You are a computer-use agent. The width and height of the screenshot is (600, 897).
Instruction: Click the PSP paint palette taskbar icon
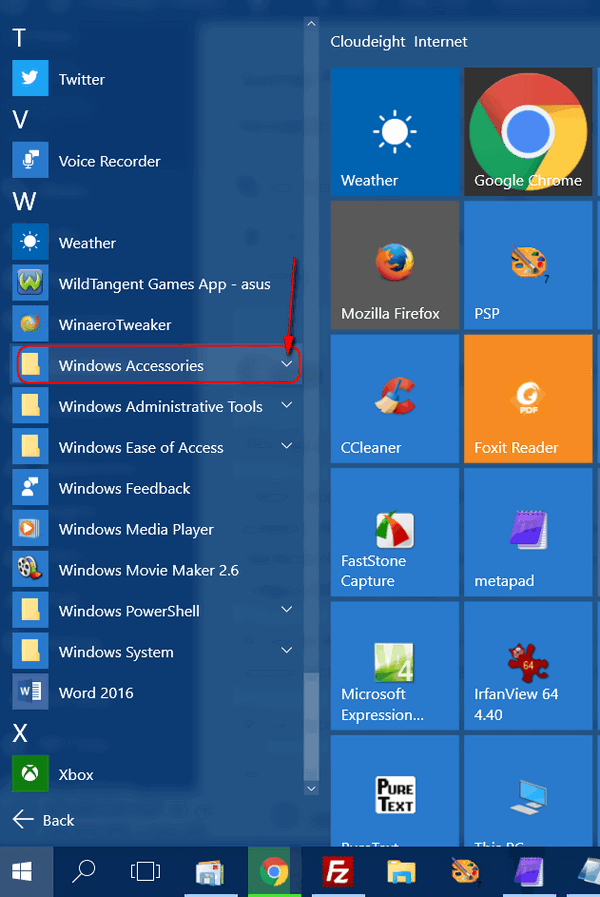point(465,871)
